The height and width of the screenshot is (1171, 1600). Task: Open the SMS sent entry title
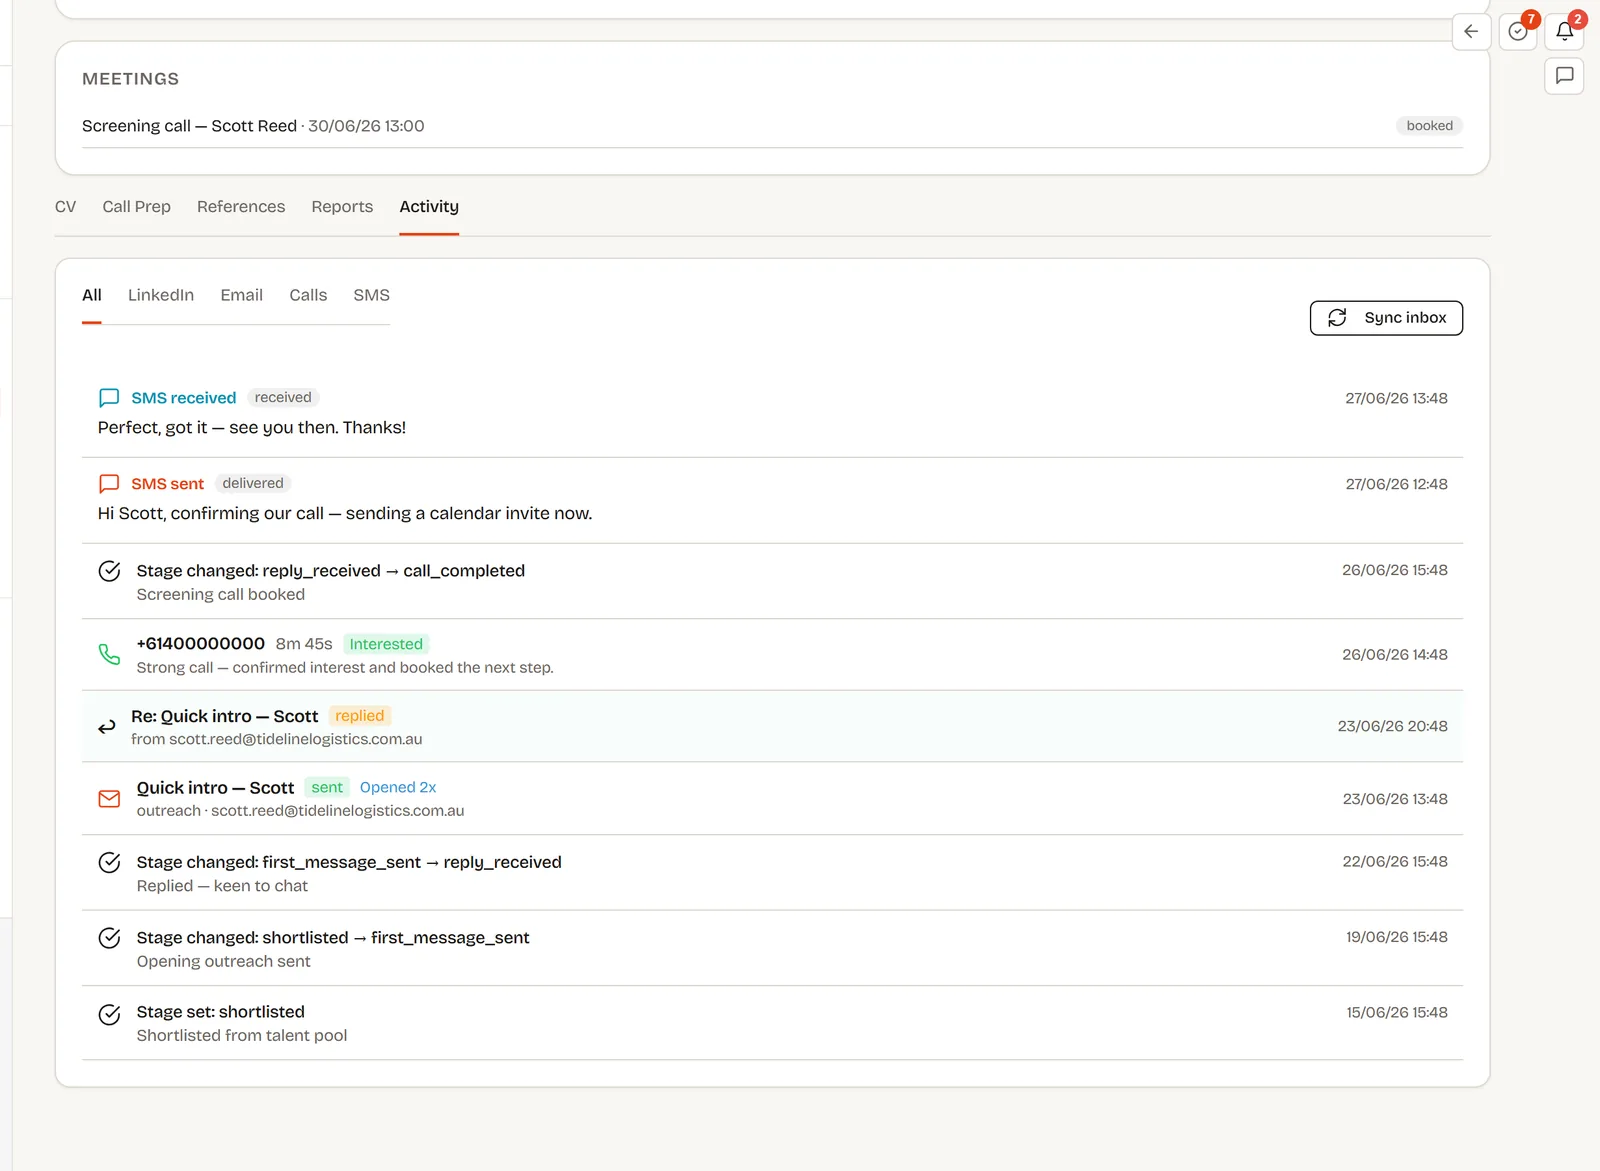[167, 484]
